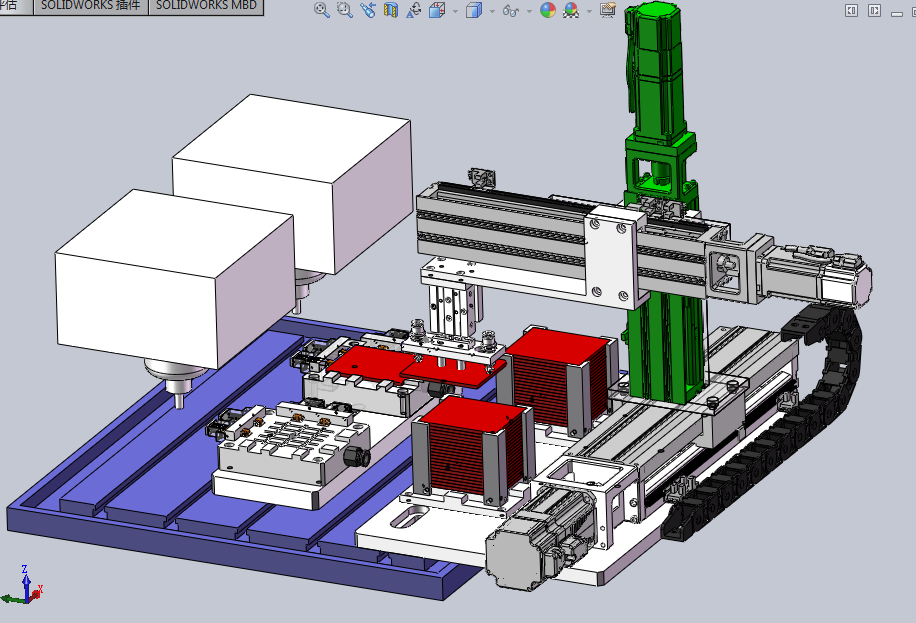Expand the Apply Scene dropdown arrow
The image size is (916, 623).
coord(588,12)
